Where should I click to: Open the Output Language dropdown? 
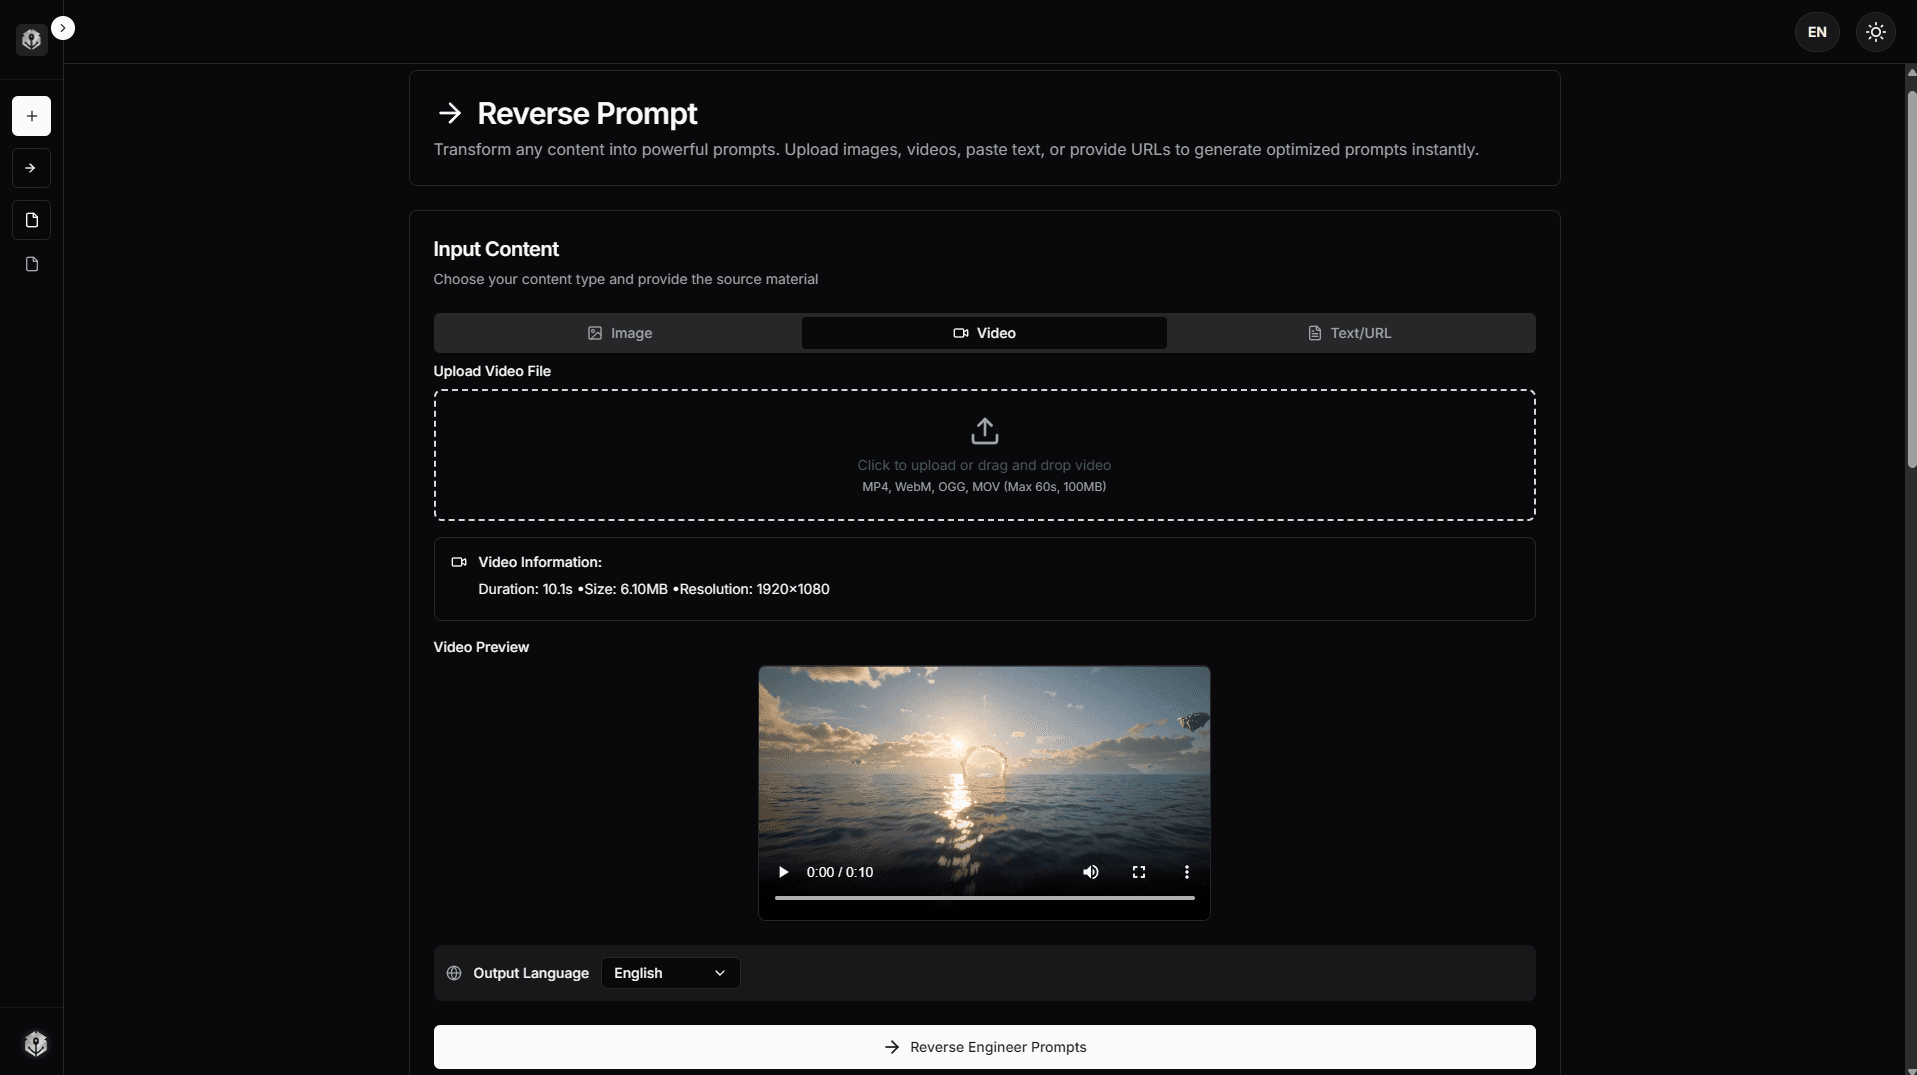(x=669, y=973)
